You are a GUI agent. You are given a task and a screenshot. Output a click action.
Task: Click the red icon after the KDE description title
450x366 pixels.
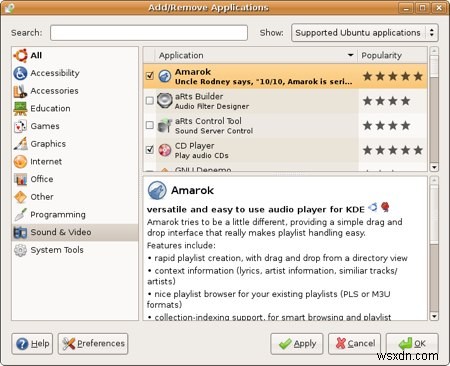(x=385, y=207)
